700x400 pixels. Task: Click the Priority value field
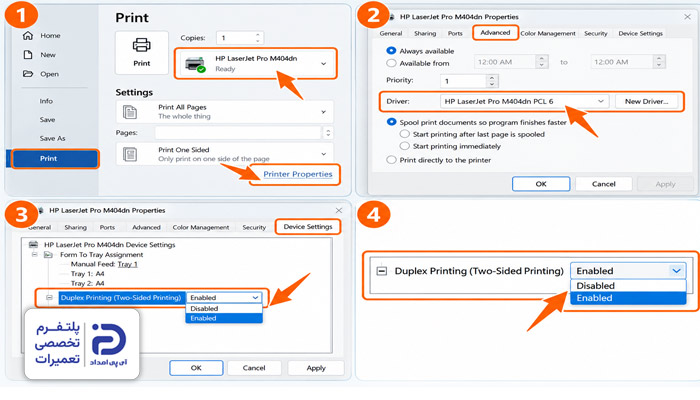[463, 81]
